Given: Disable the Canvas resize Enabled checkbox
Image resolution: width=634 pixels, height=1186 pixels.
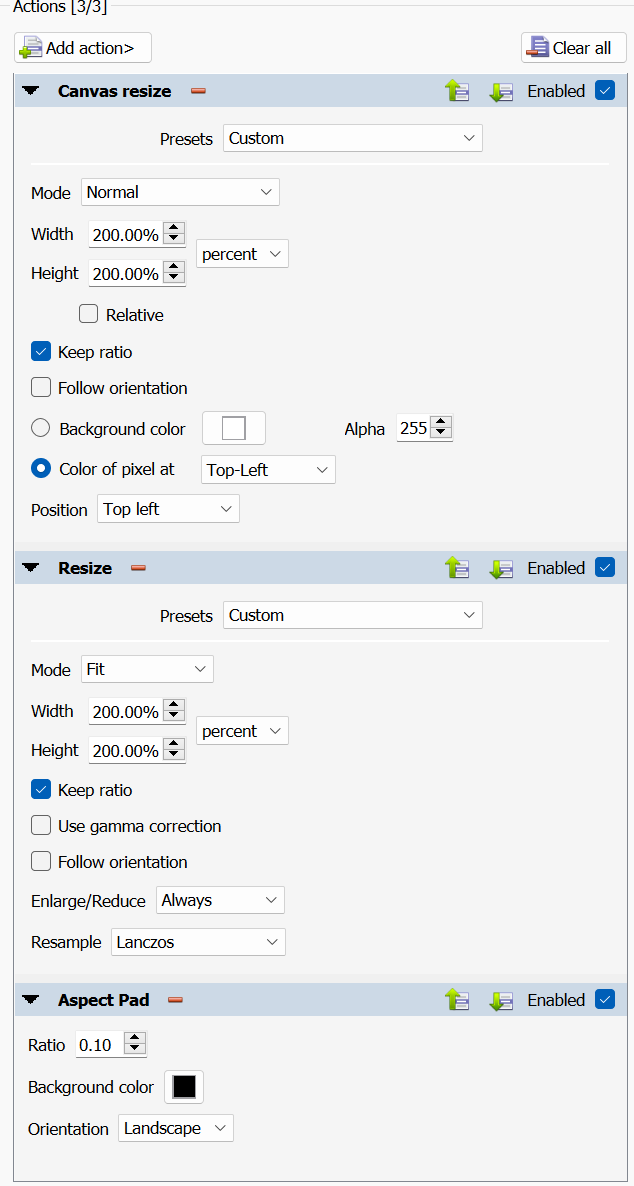Looking at the screenshot, I should pyautogui.click(x=604, y=91).
